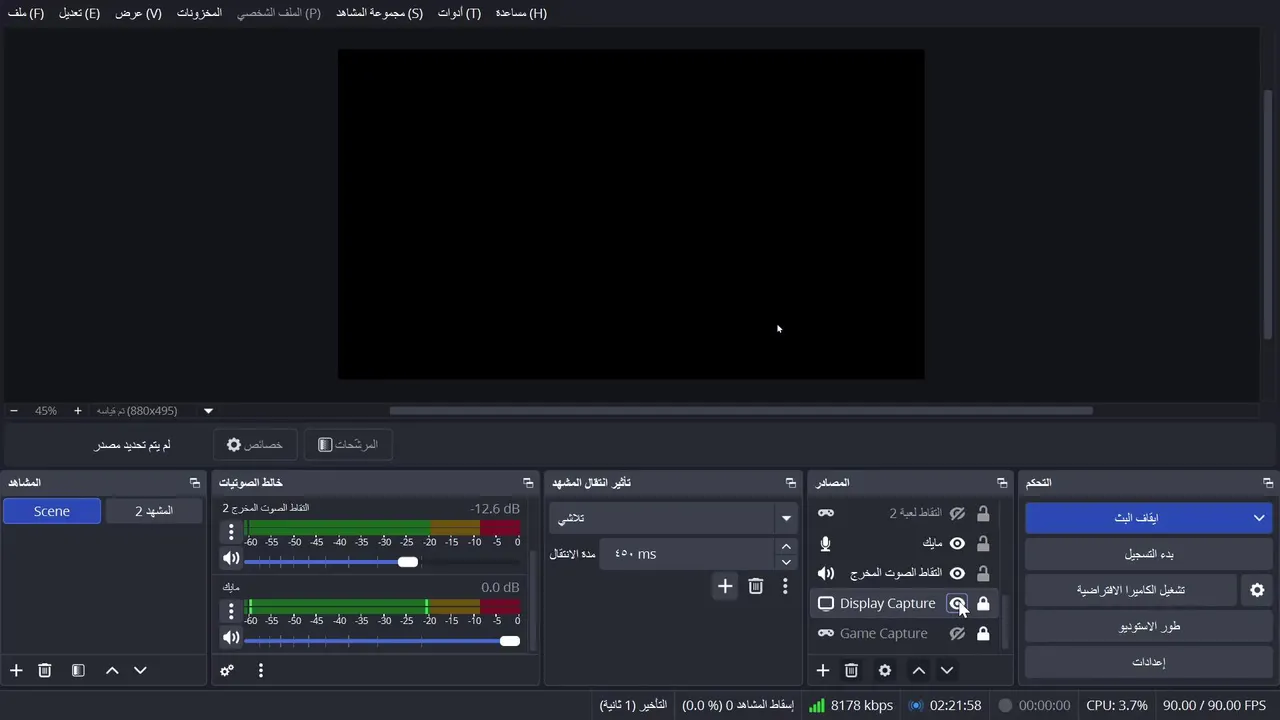Stop streaming with ايقاف البث button
This screenshot has height=720, width=1280.
click(1136, 518)
